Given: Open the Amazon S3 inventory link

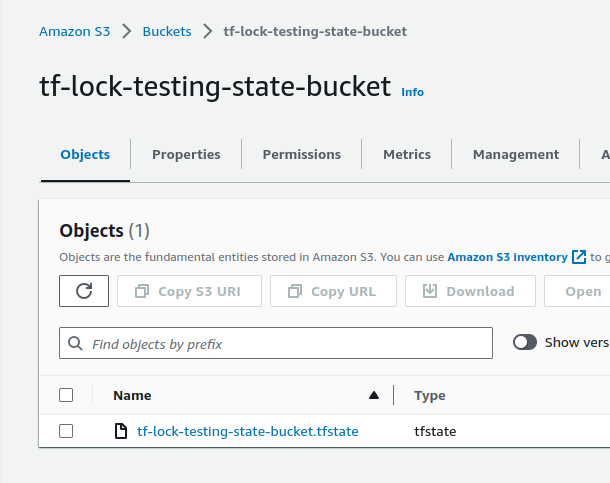Looking at the screenshot, I should click(507, 257).
